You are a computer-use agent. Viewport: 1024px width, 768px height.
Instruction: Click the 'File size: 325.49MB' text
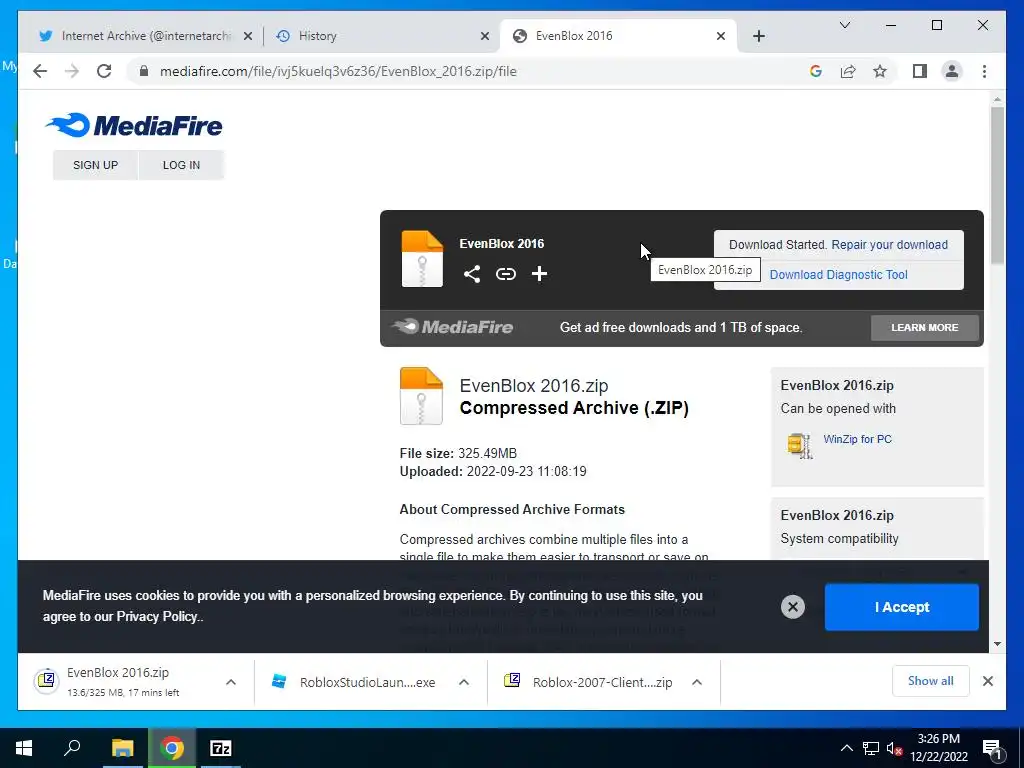[458, 453]
